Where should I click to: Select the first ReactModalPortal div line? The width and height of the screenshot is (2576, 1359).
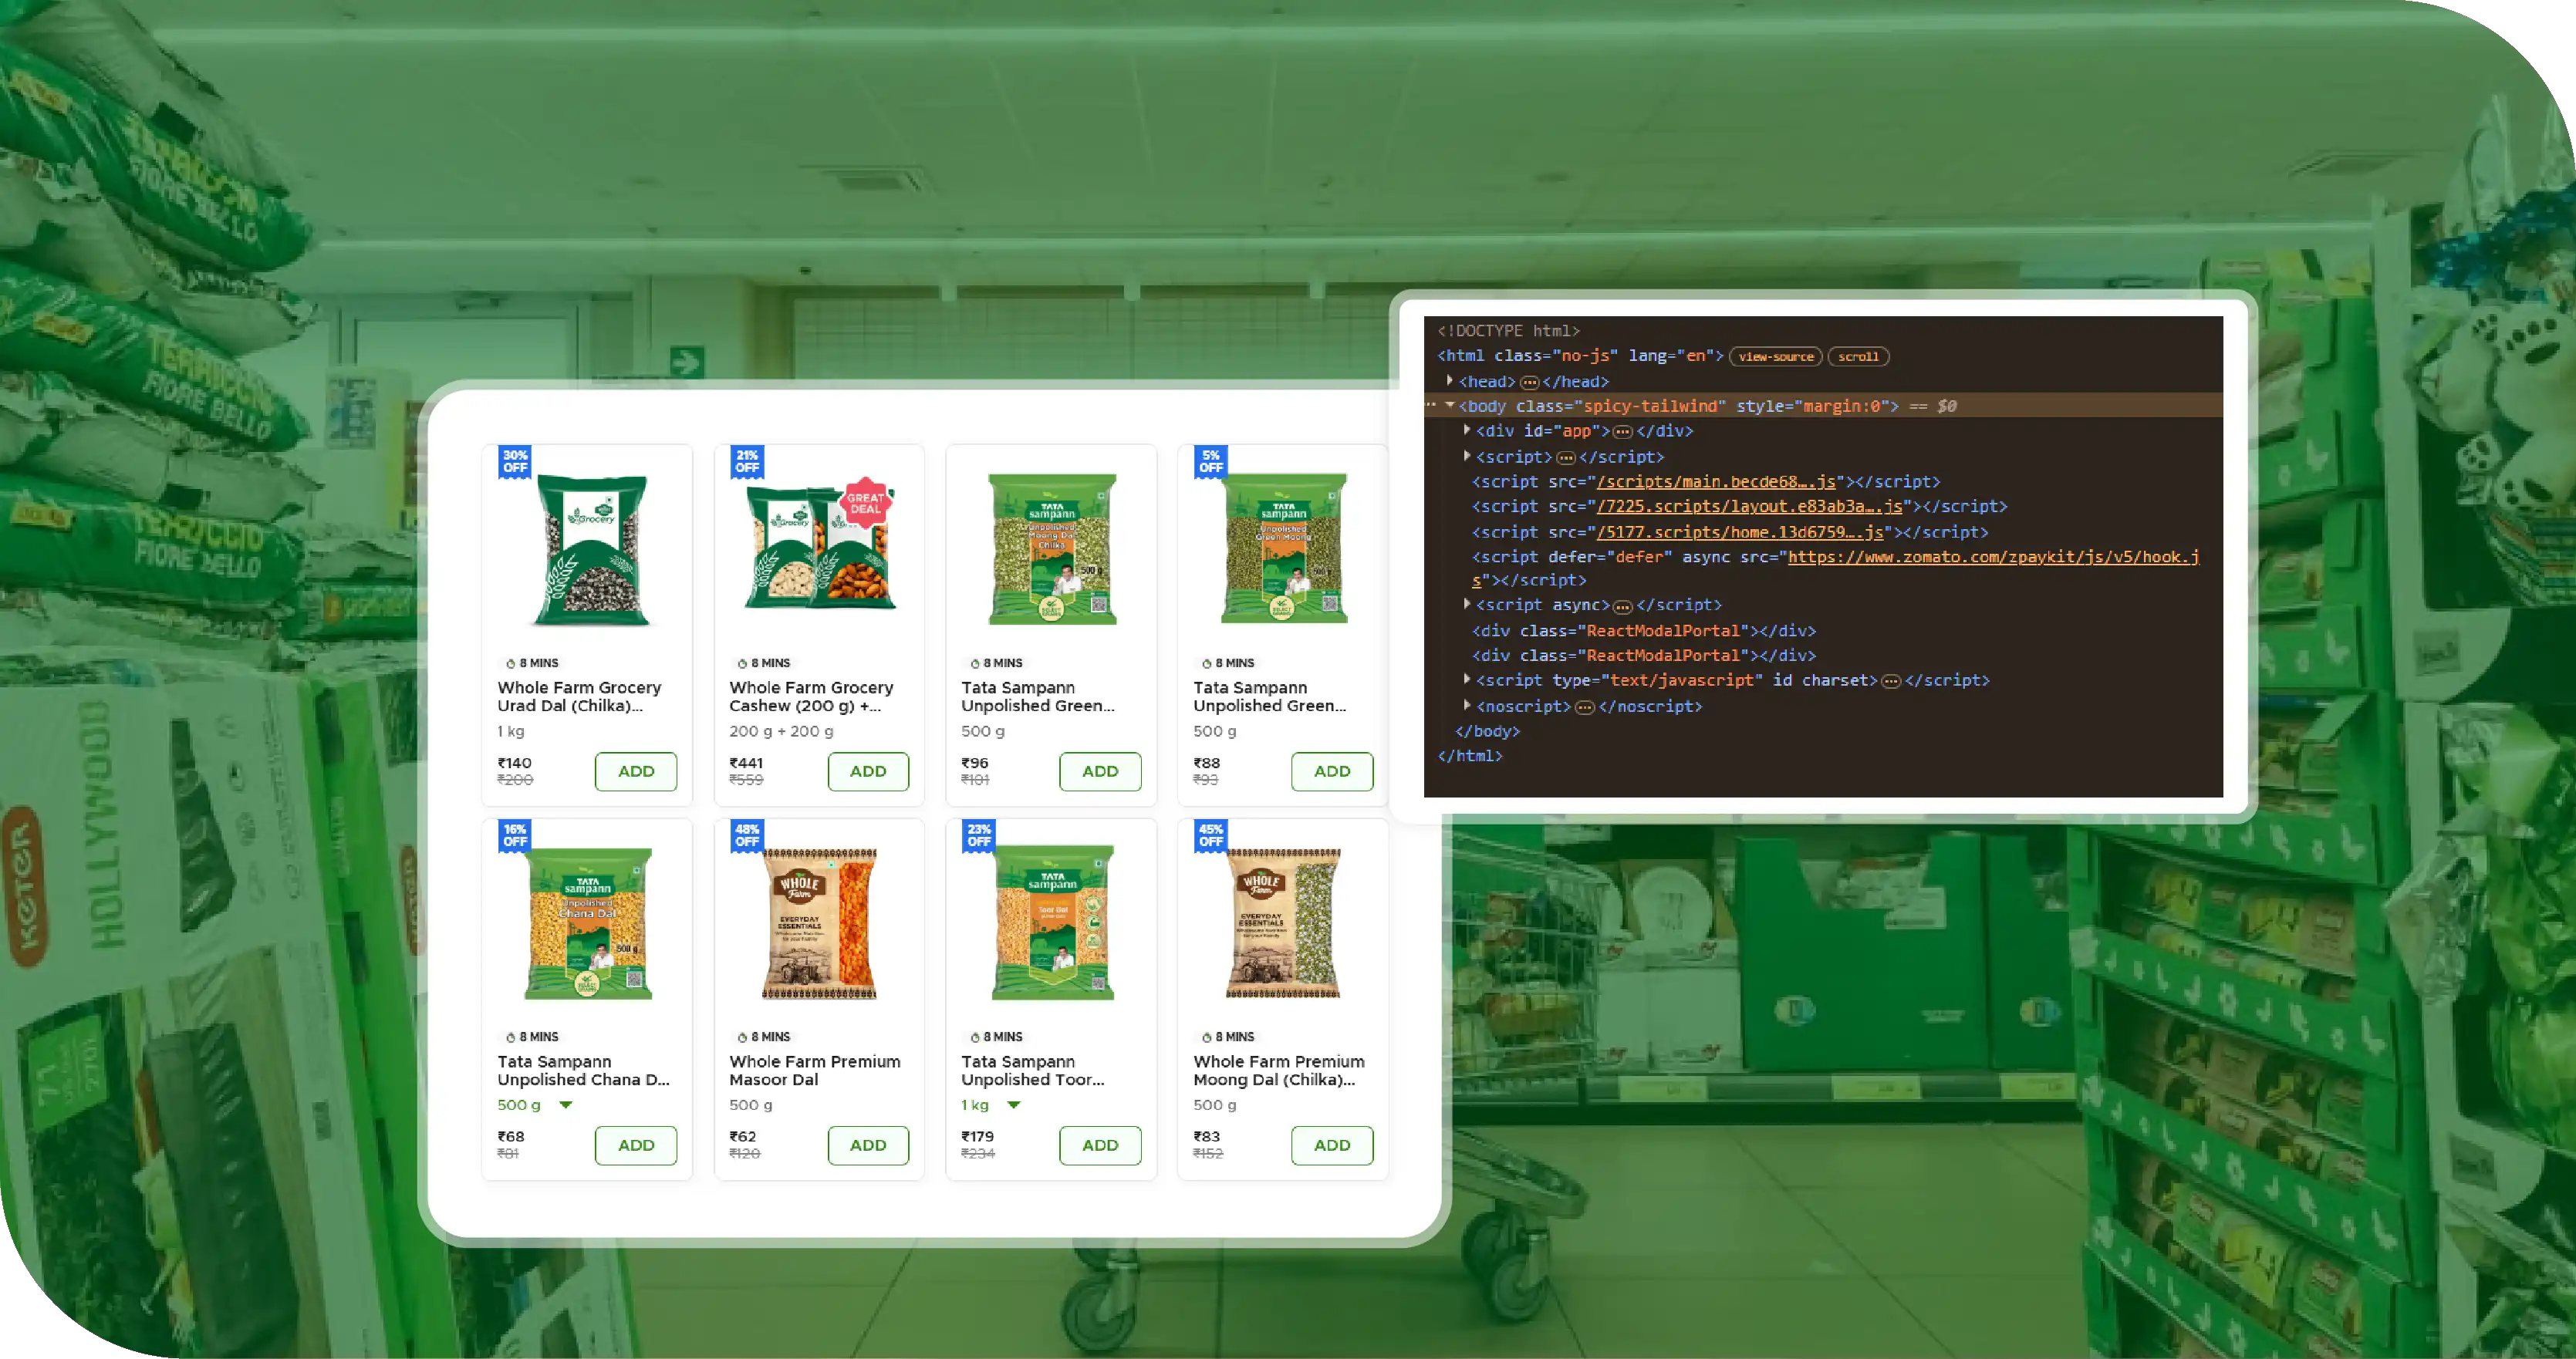tap(1644, 631)
